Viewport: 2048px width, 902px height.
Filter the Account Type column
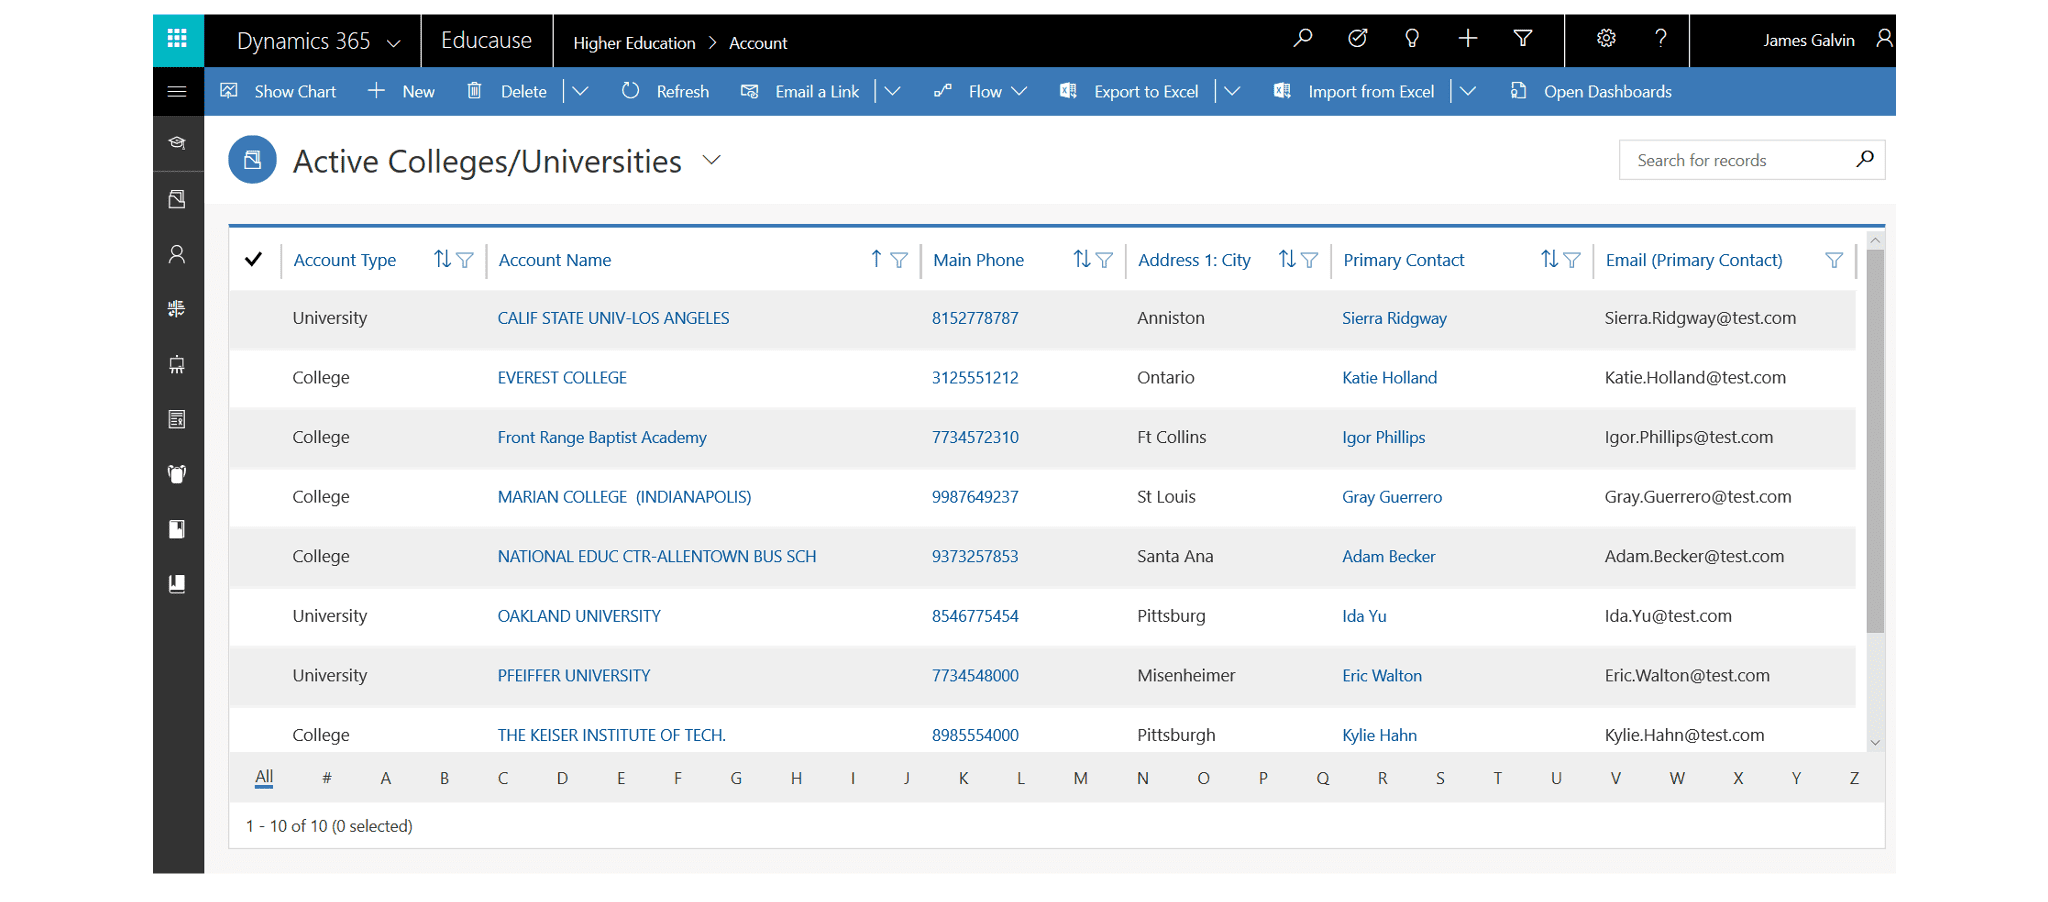click(465, 260)
